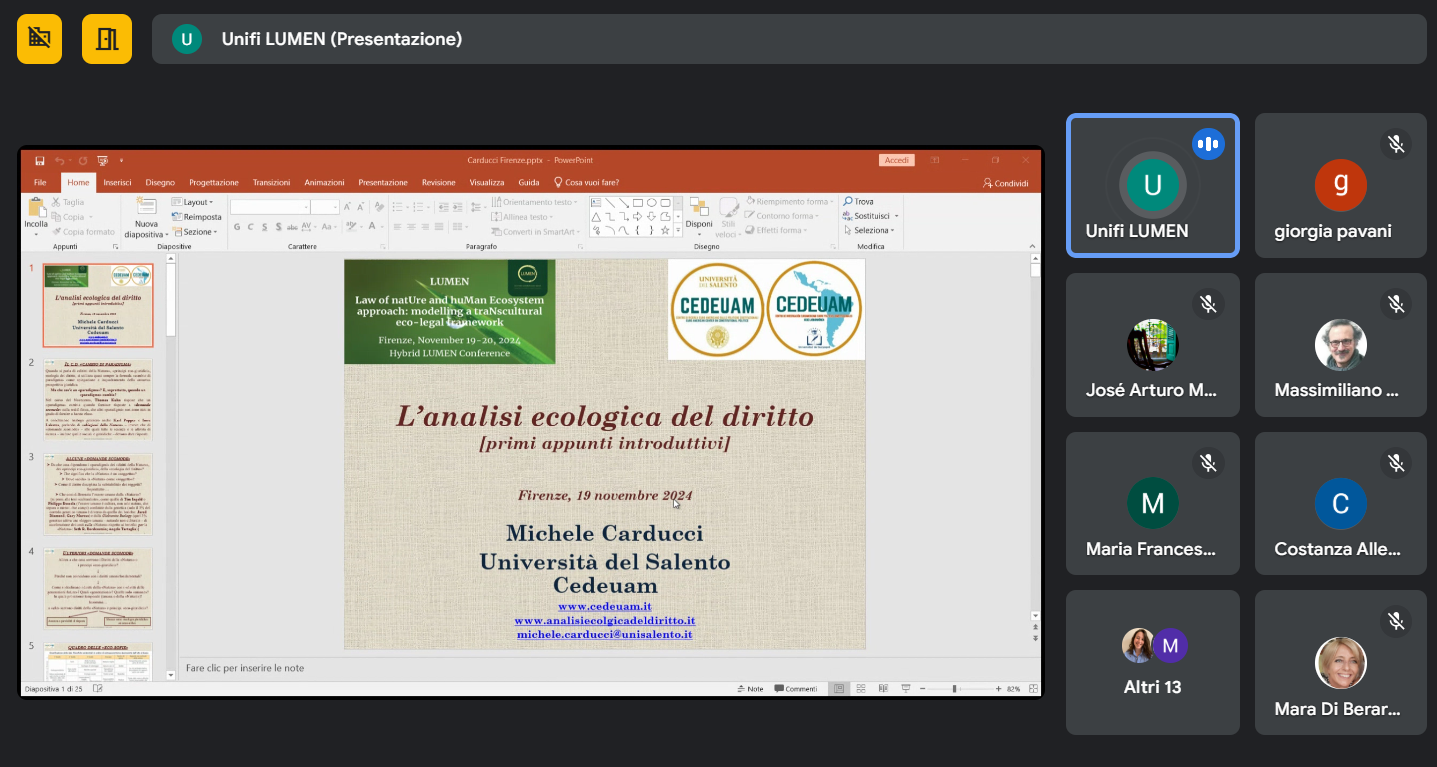Click the Trova search tool
The image size is (1437, 767).
pos(859,202)
